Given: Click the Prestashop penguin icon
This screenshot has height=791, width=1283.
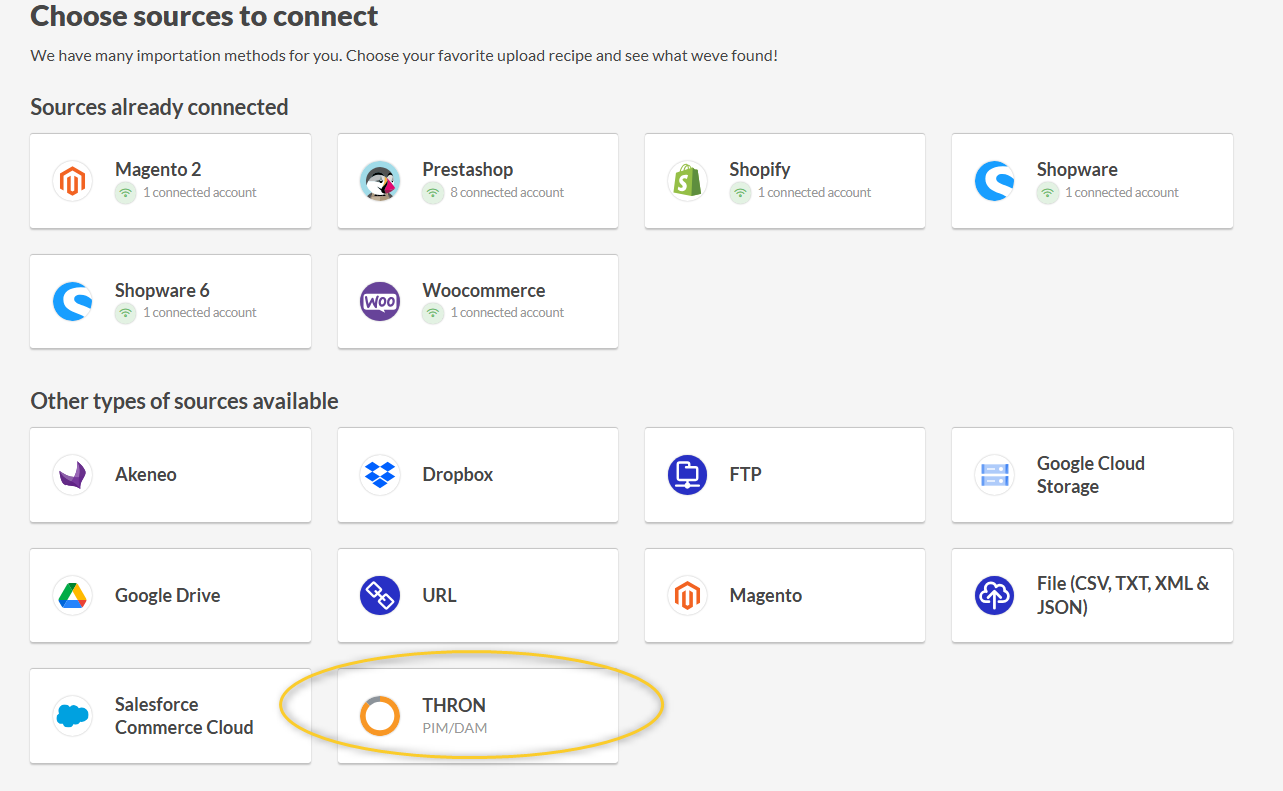Looking at the screenshot, I should click(x=380, y=181).
